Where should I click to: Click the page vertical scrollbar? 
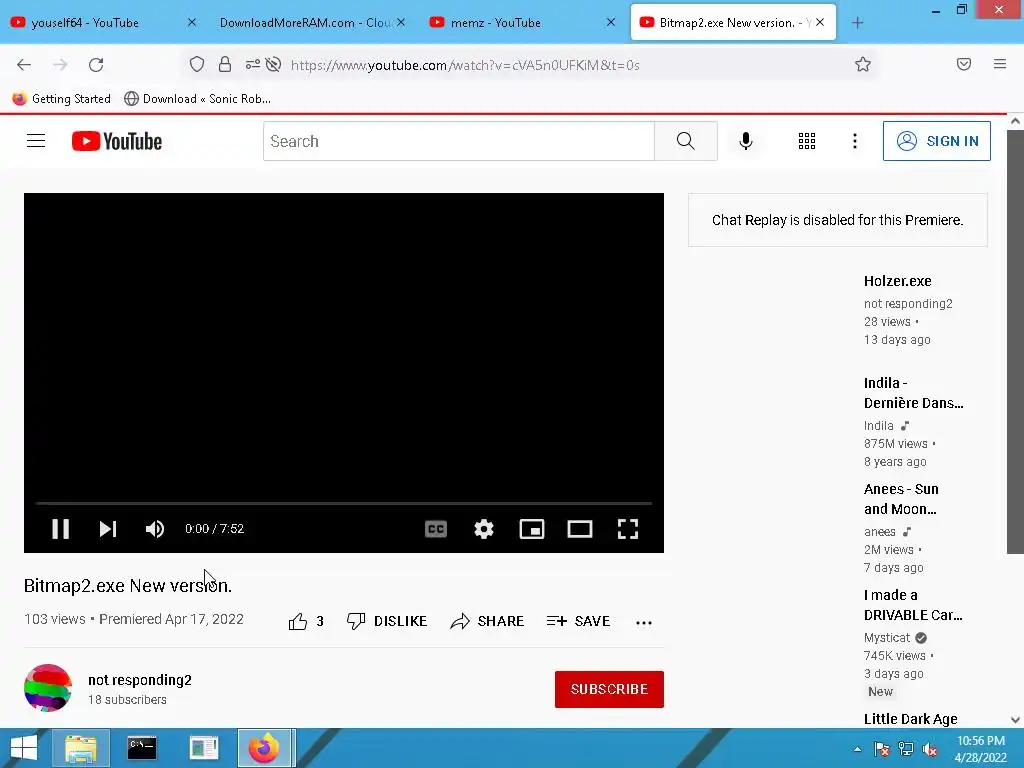[x=1015, y=340]
